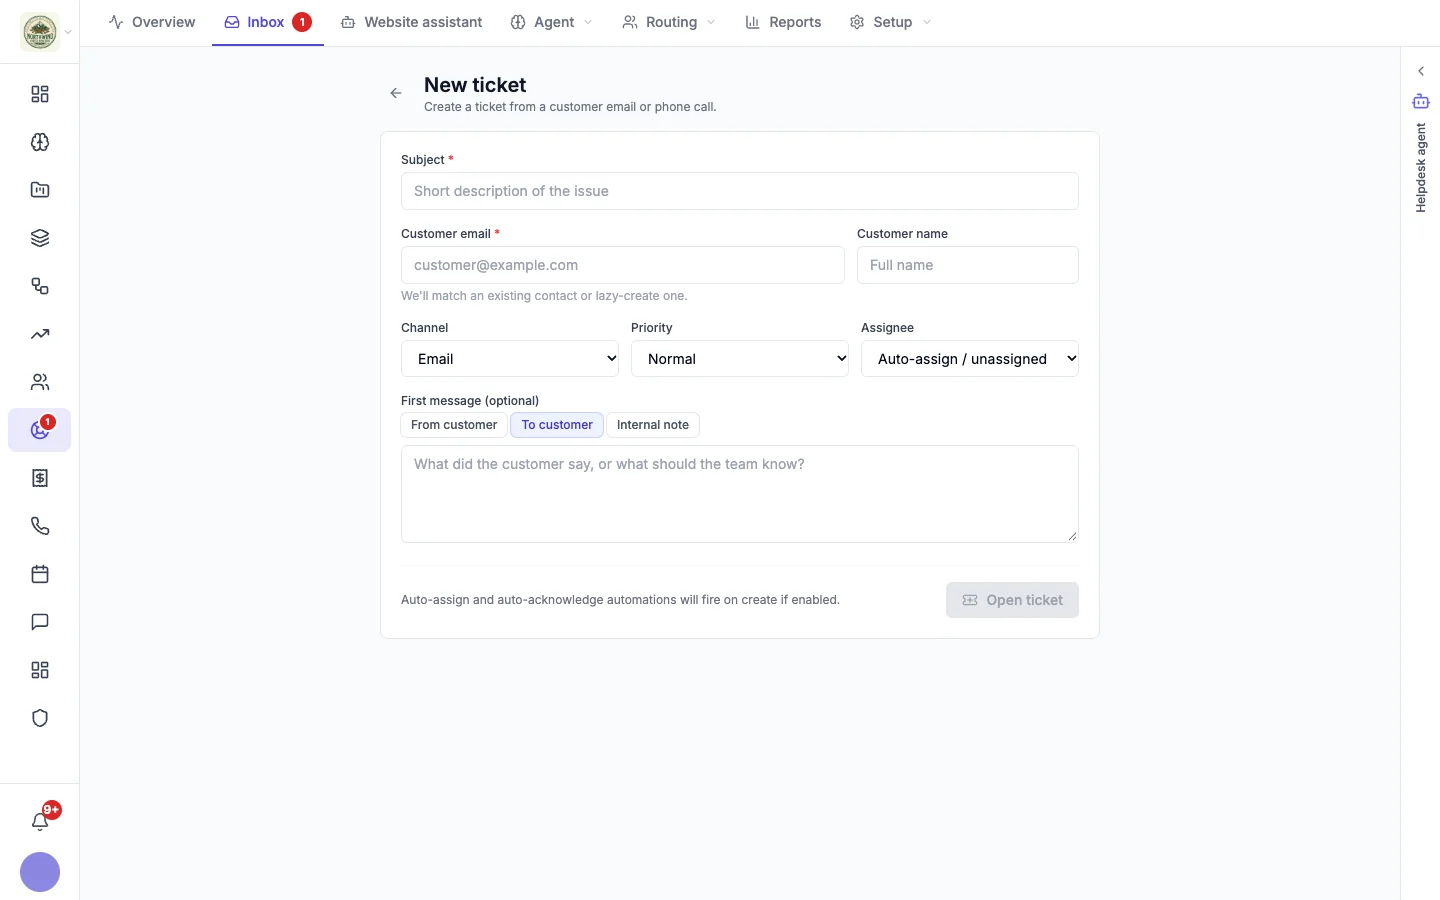Click the chat bubble sidebar icon
This screenshot has height=900, width=1440.
point(40,622)
